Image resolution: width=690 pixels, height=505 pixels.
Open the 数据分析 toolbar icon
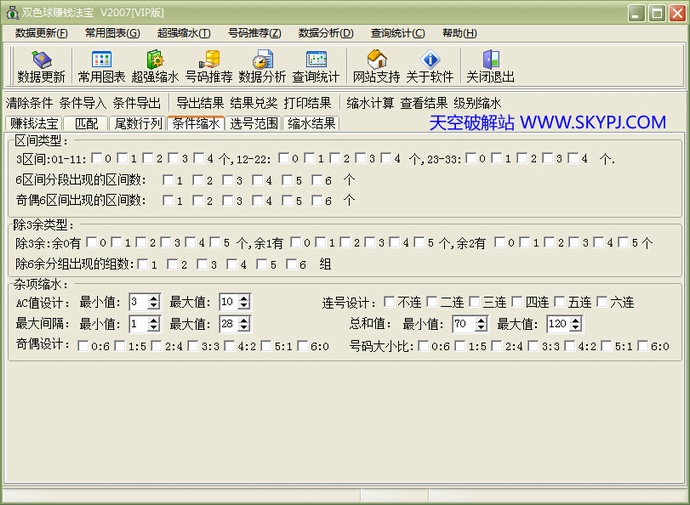click(x=262, y=67)
